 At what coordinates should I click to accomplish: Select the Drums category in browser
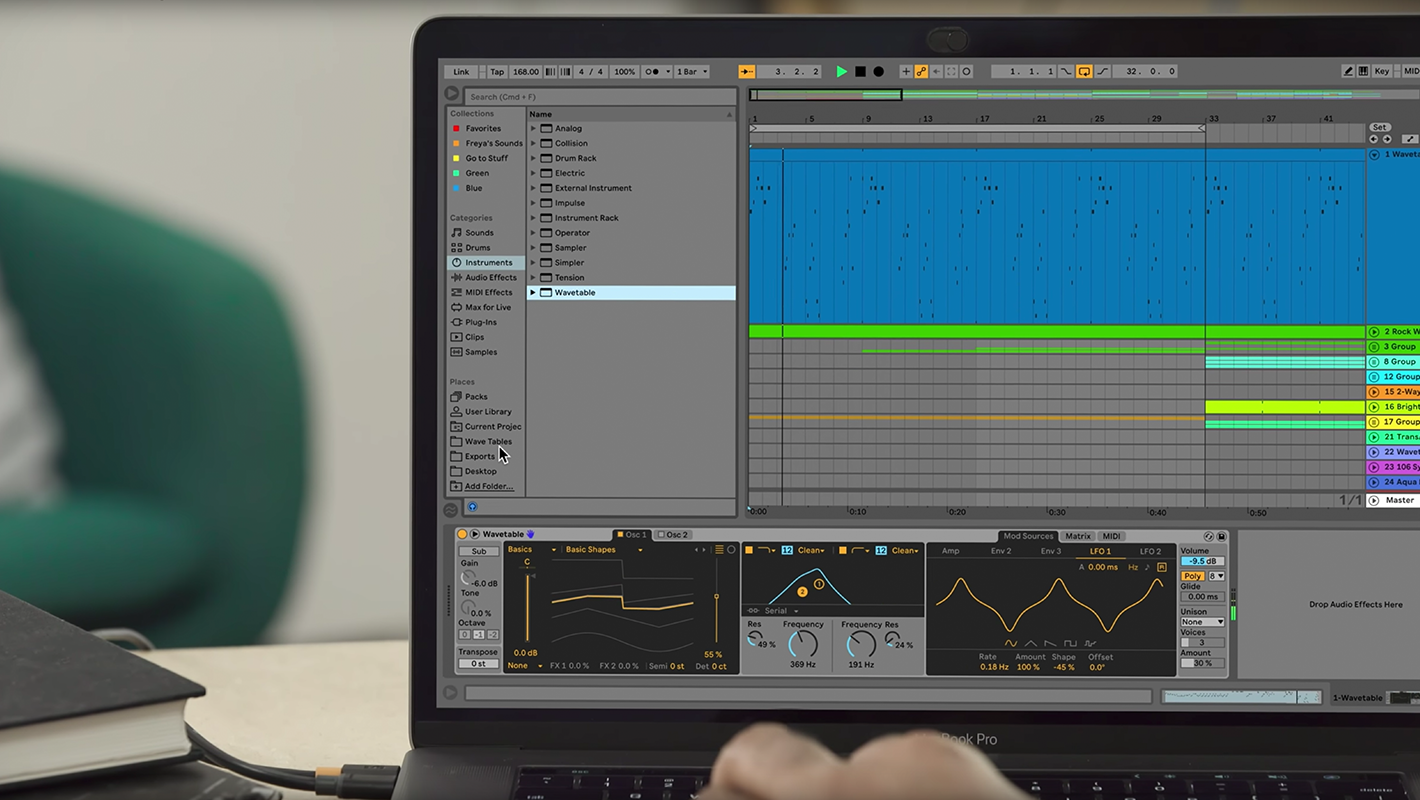[477, 248]
